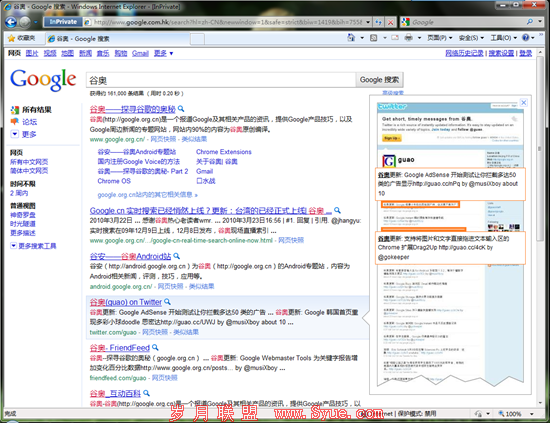550x423 pixels.
Task: Click the InPrivate indicator badge
Action: point(63,22)
